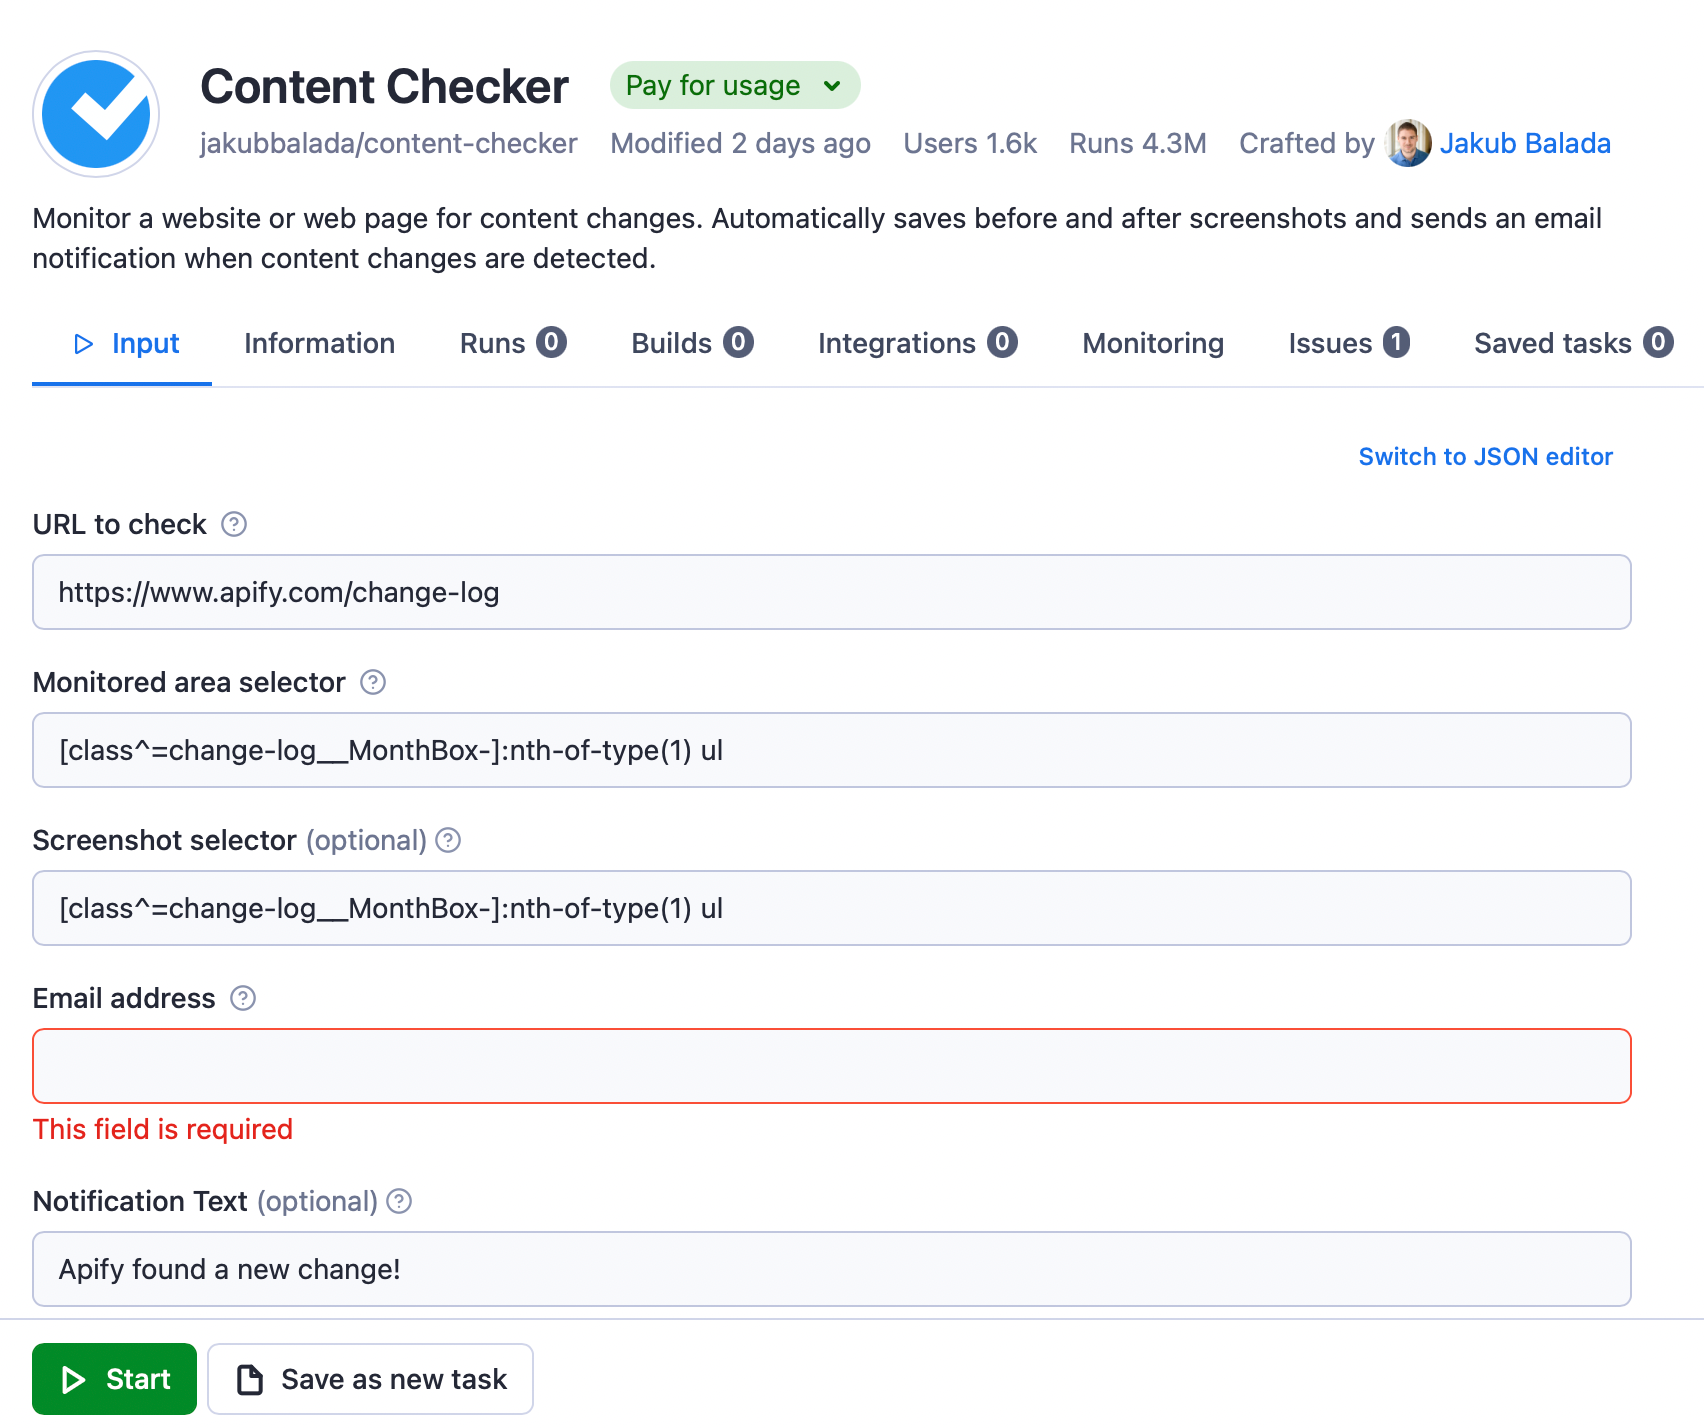This screenshot has width=1704, height=1428.
Task: Switch to the Information tab
Action: (319, 343)
